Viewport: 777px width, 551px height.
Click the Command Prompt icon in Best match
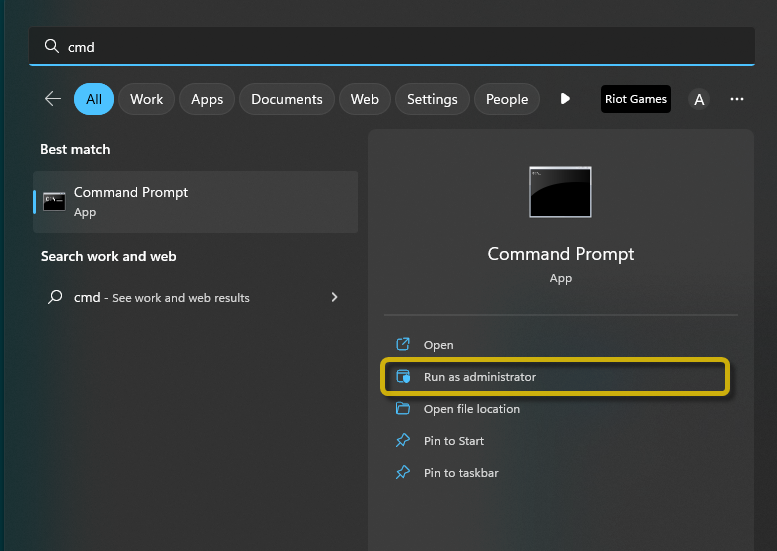[x=54, y=201]
